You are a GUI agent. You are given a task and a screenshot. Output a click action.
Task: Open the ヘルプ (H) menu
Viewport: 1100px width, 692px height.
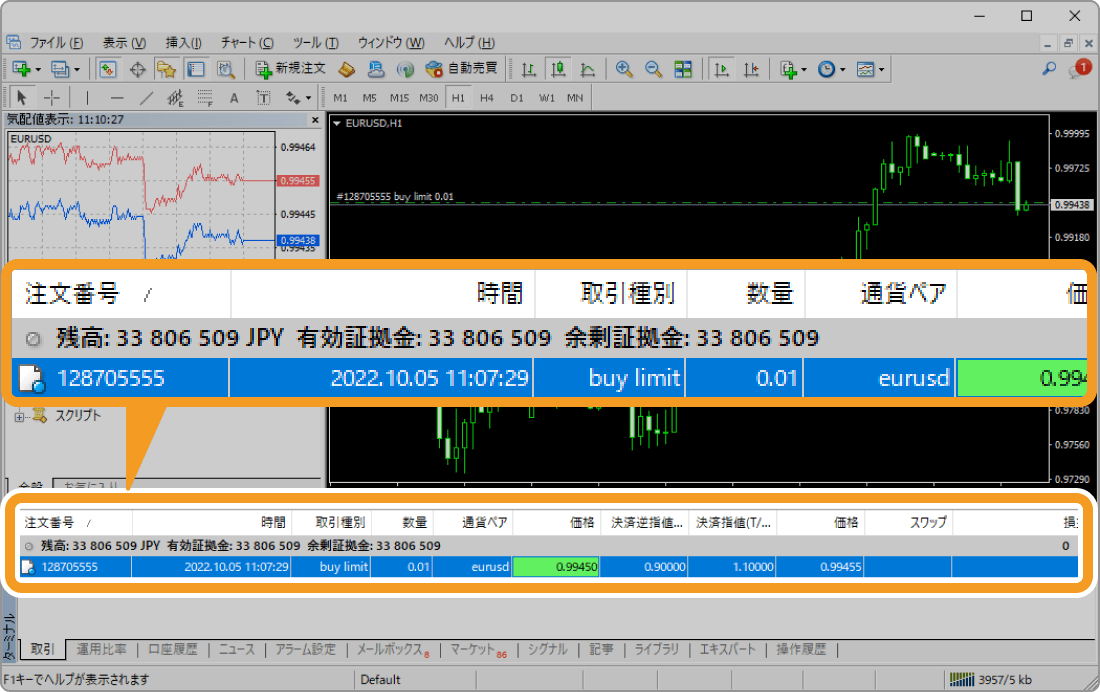(469, 43)
